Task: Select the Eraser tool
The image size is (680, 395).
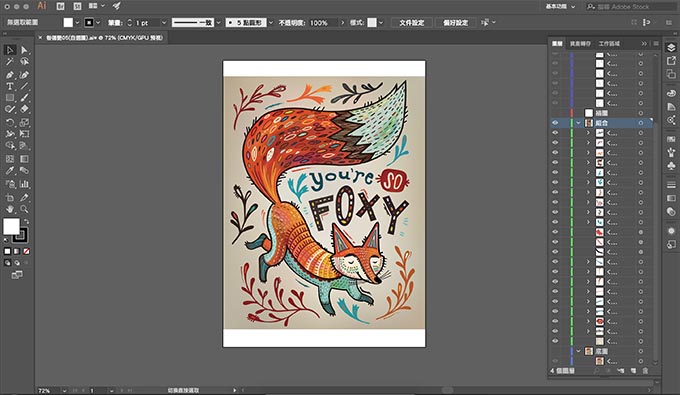Action: pyautogui.click(x=24, y=109)
